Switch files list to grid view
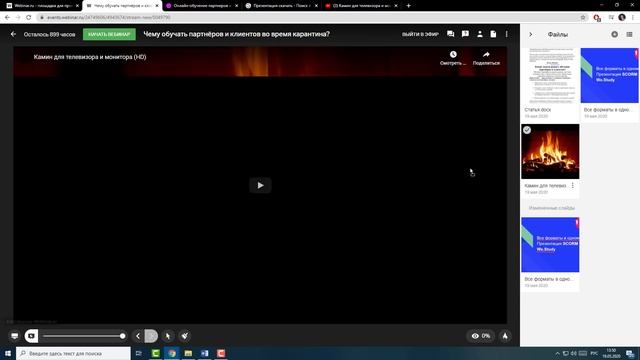Screen dimensions: 640x360 coord(629,35)
